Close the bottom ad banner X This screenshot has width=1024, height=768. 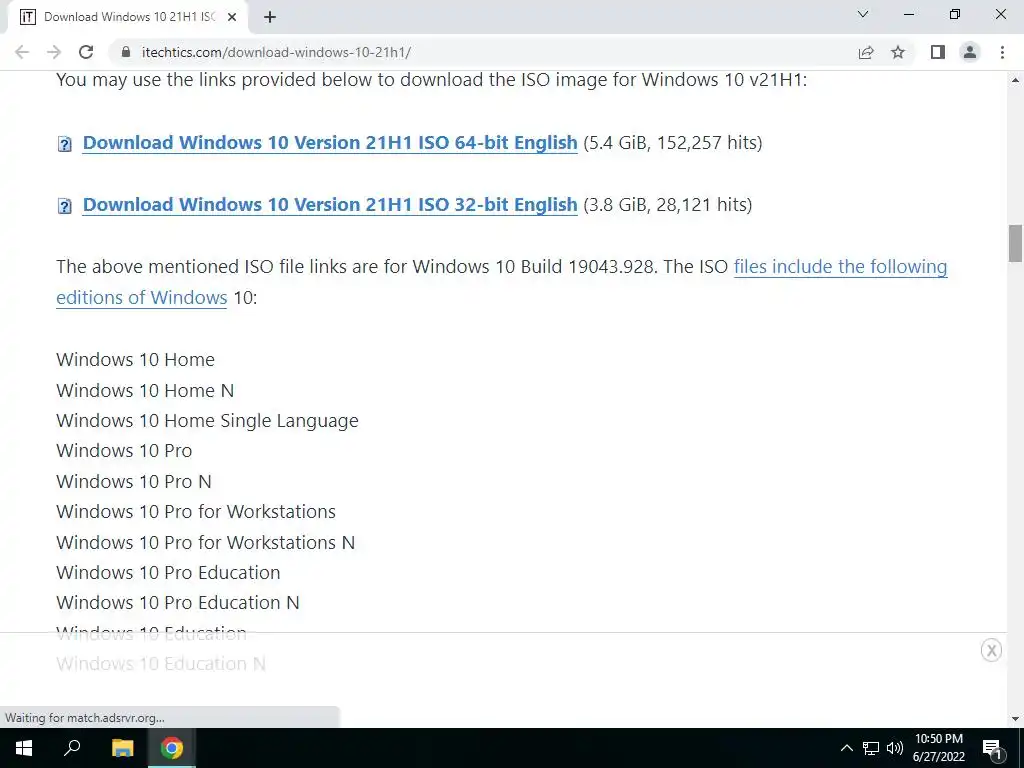point(991,650)
